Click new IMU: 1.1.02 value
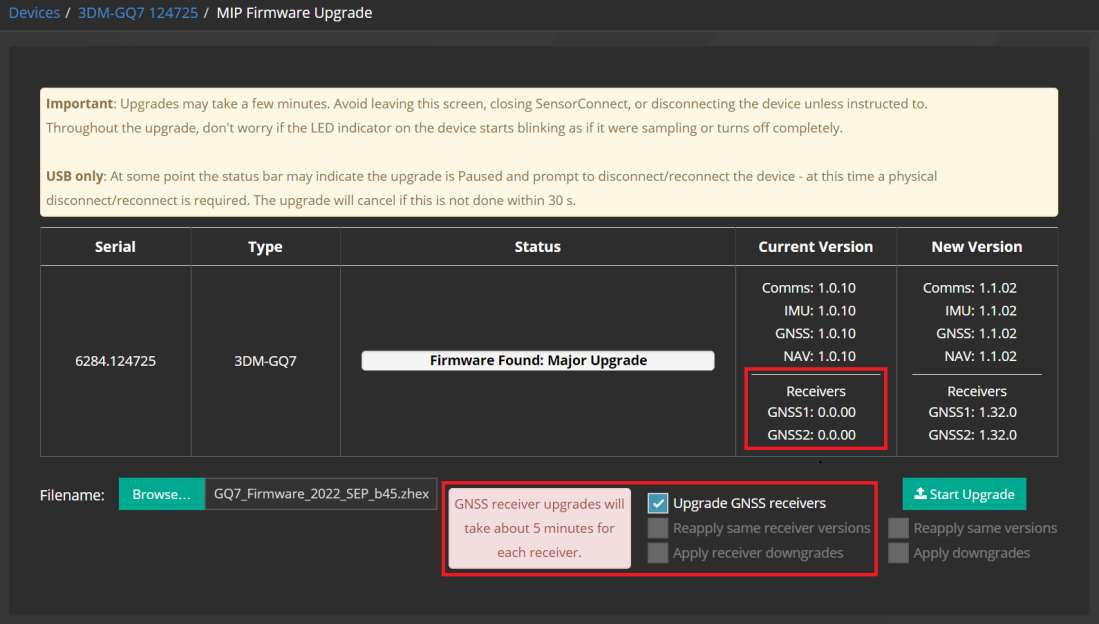This screenshot has height=624, width=1099. 981,311
